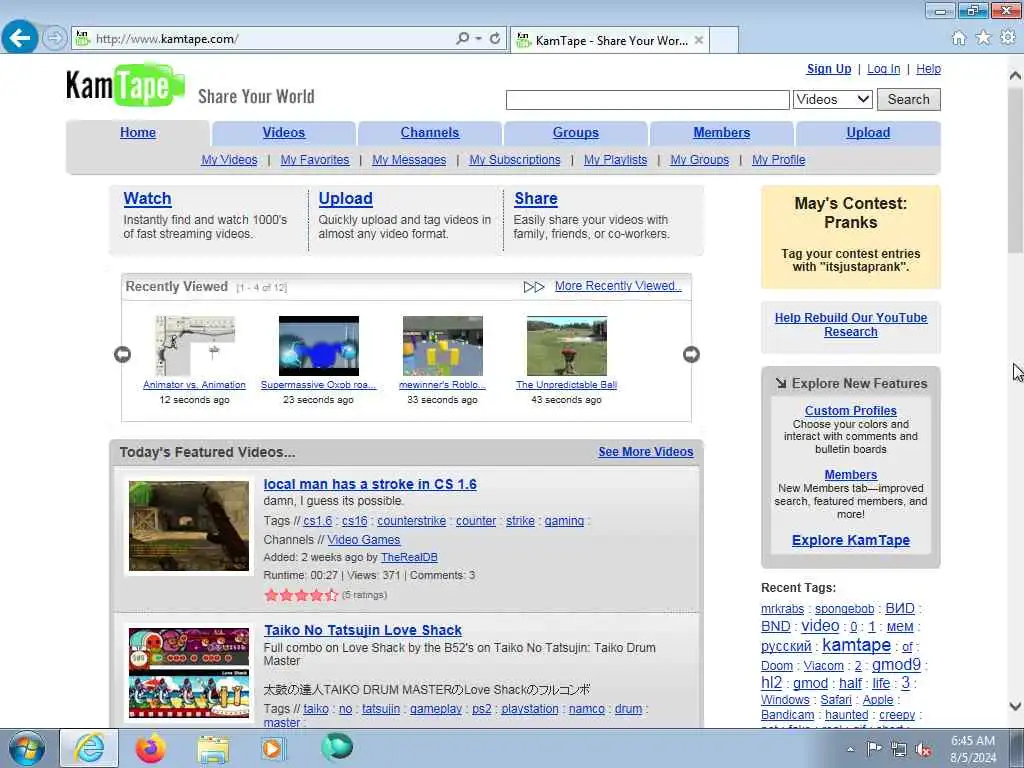Image resolution: width=1024 pixels, height=768 pixels.
Task: Click the page scrollbar down arrow
Action: [1015, 706]
